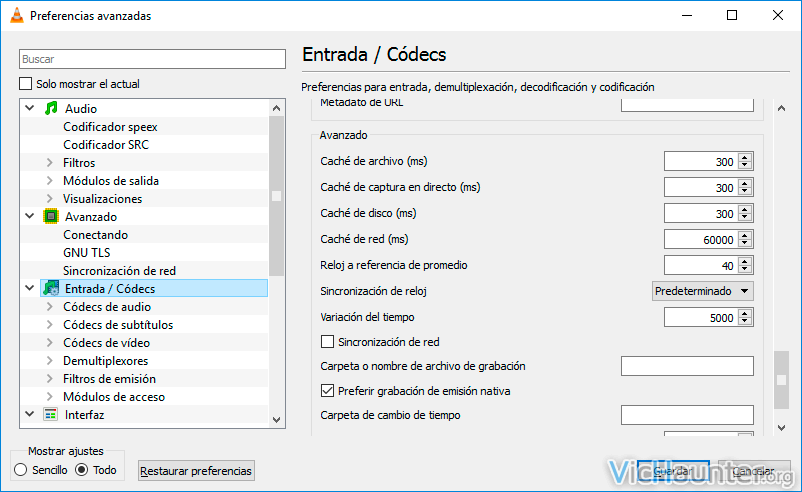The height and width of the screenshot is (492, 802).
Task: Toggle Solo mostrar el actual checkbox
Action: (26, 83)
